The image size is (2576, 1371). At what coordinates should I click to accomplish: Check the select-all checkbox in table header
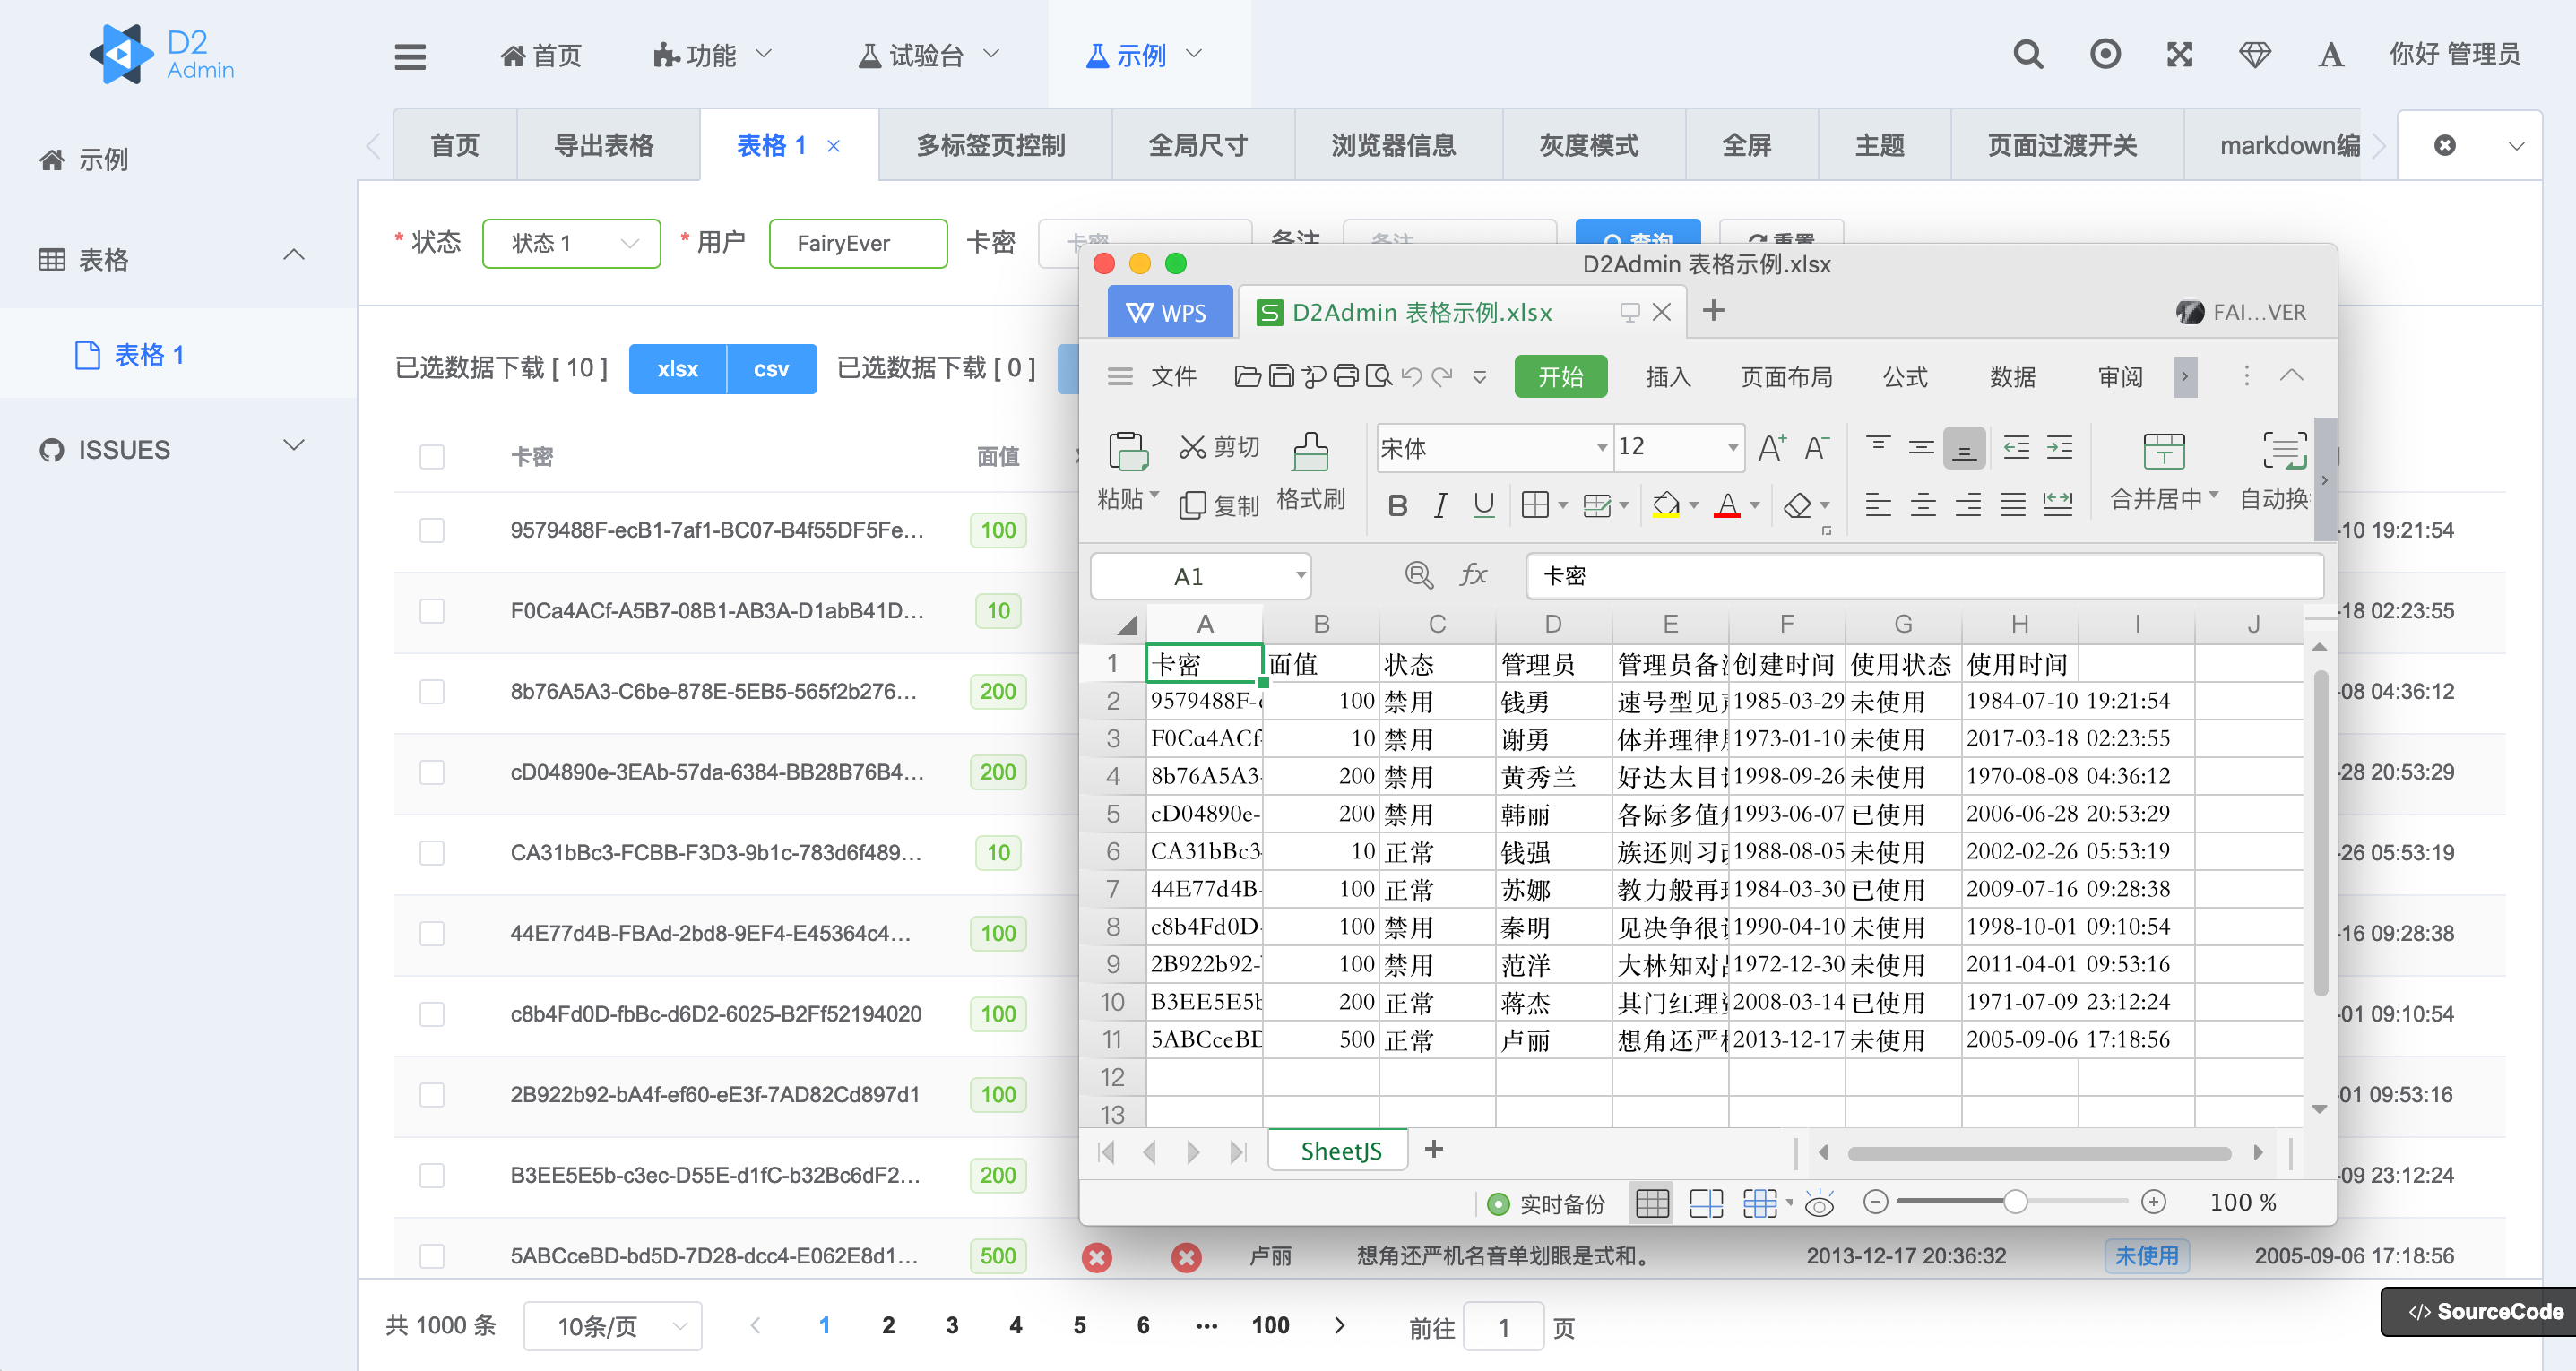[432, 456]
